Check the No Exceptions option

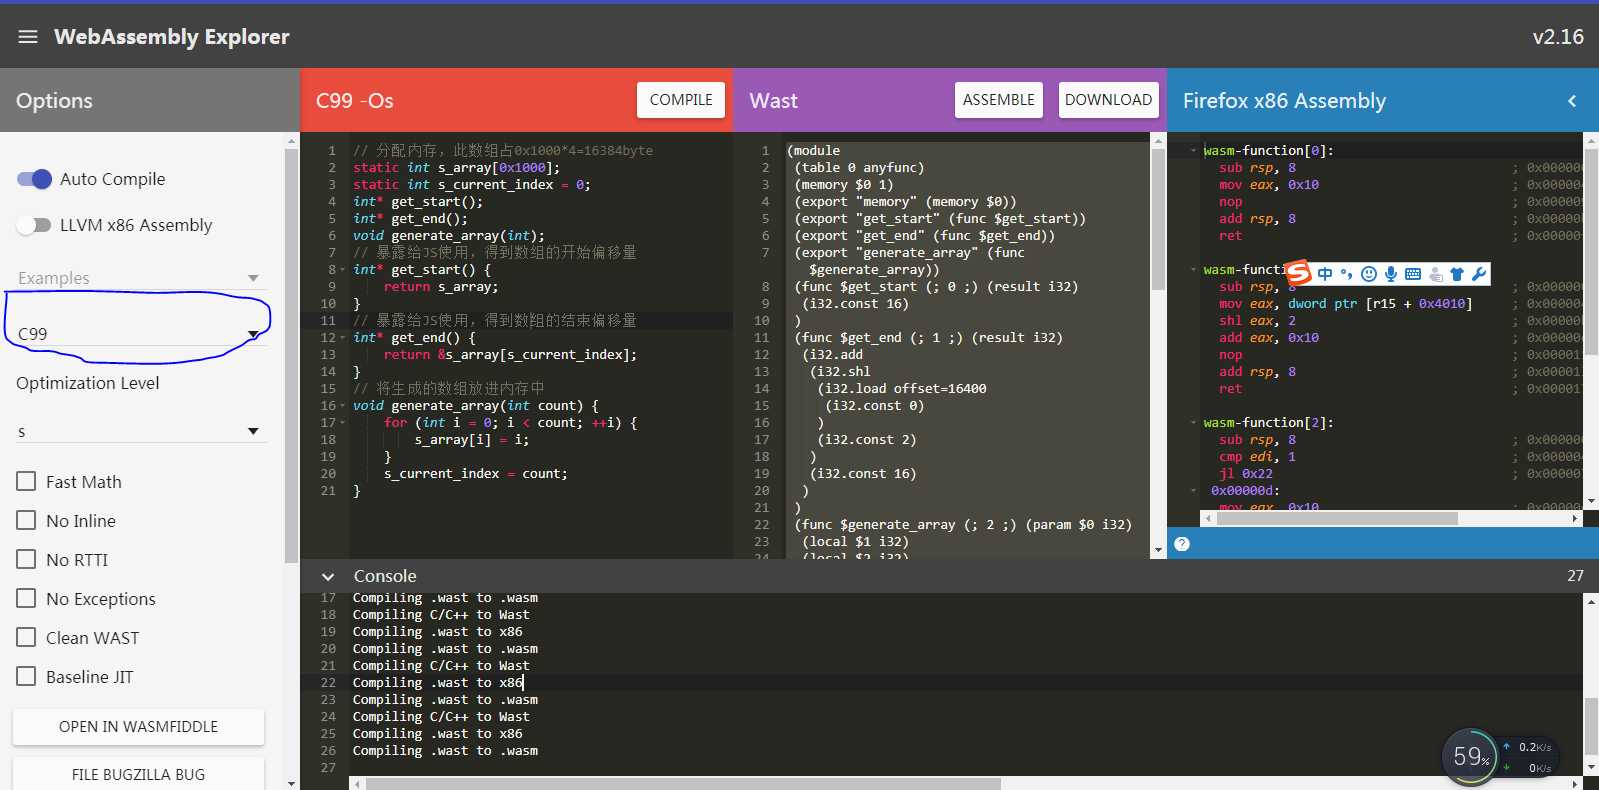pos(27,598)
